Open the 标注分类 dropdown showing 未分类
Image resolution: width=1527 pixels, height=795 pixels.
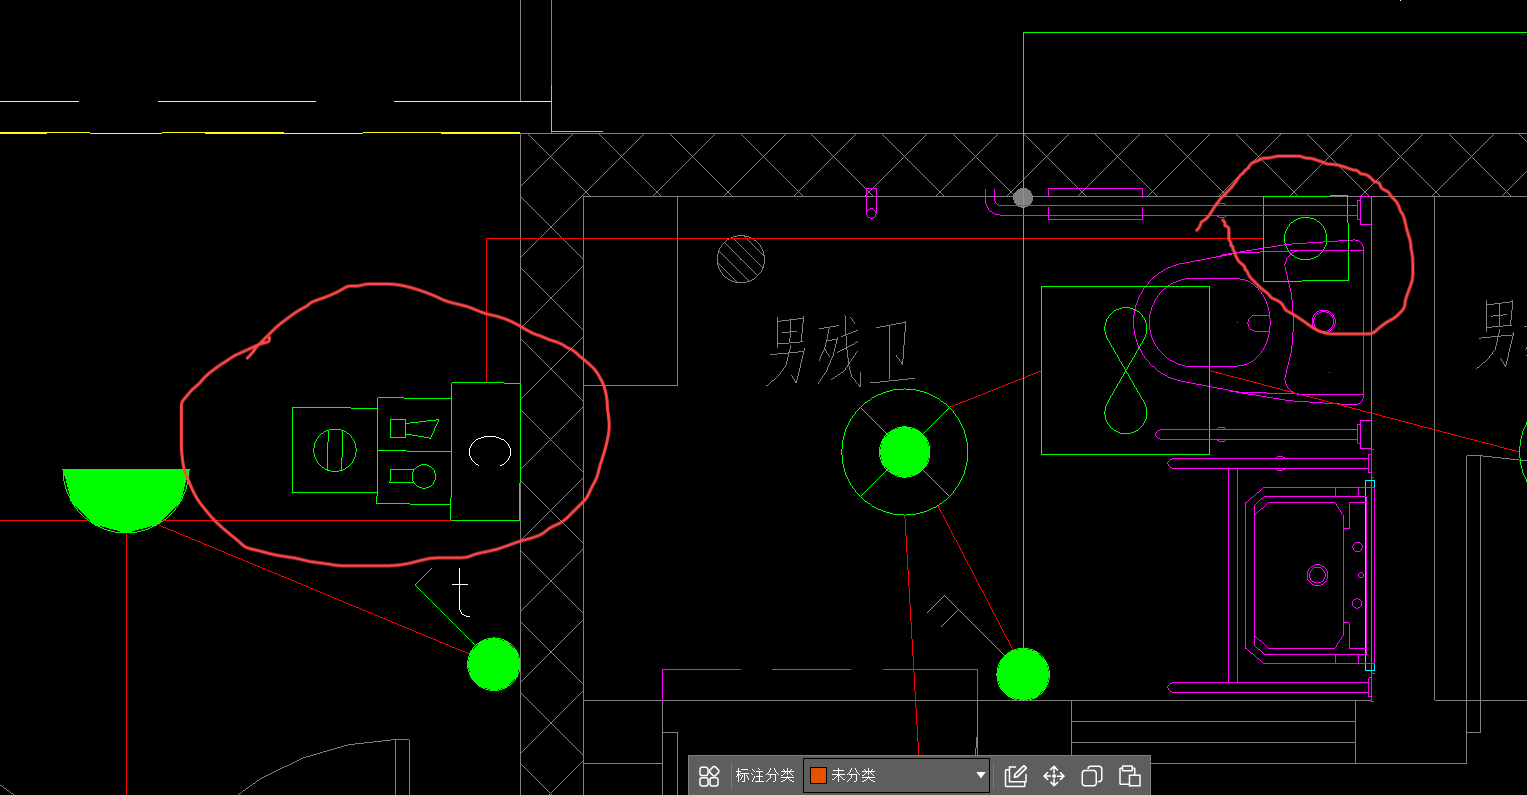tap(897, 776)
